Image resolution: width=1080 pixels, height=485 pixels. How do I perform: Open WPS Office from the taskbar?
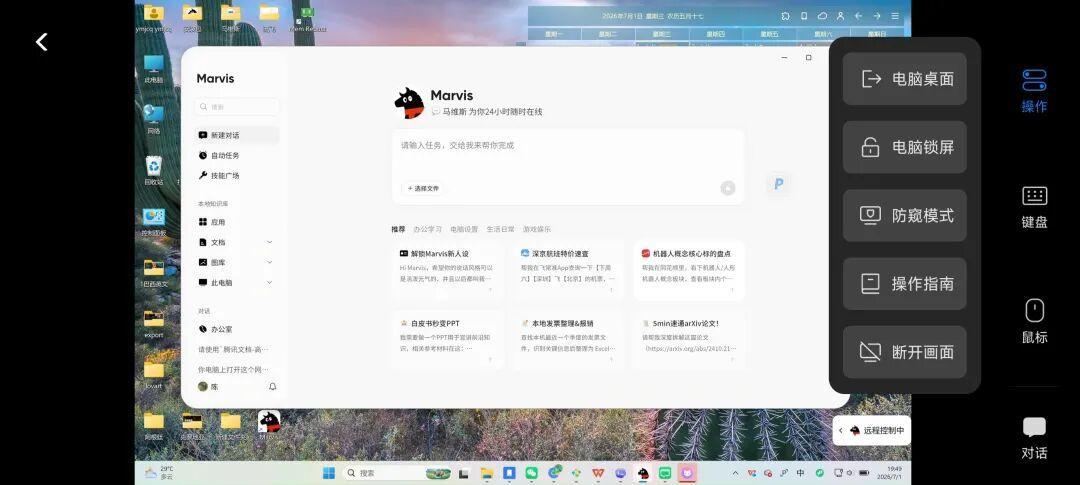(x=599, y=473)
